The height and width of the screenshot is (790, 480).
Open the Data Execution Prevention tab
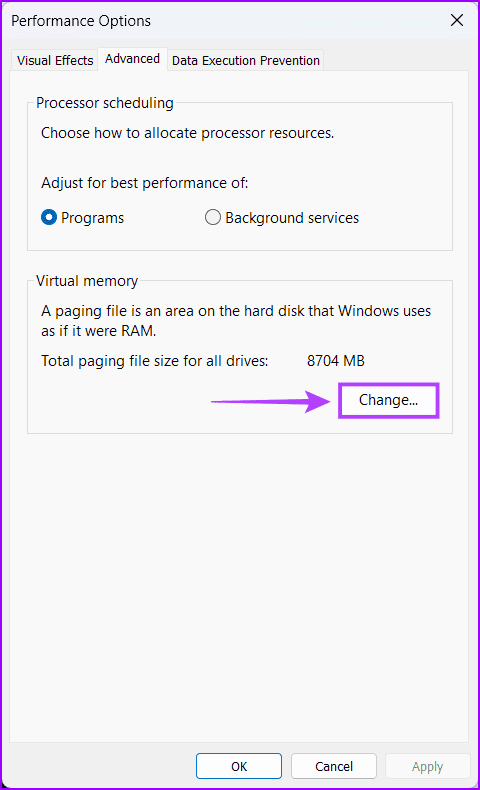click(x=246, y=60)
